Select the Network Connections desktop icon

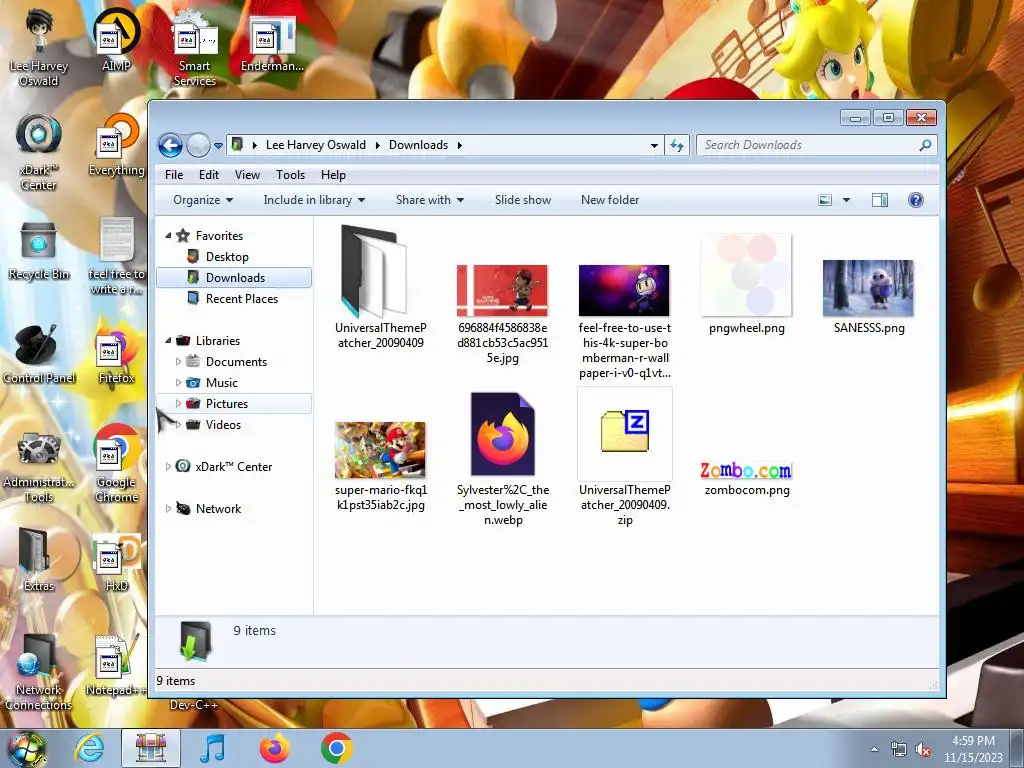tap(39, 673)
